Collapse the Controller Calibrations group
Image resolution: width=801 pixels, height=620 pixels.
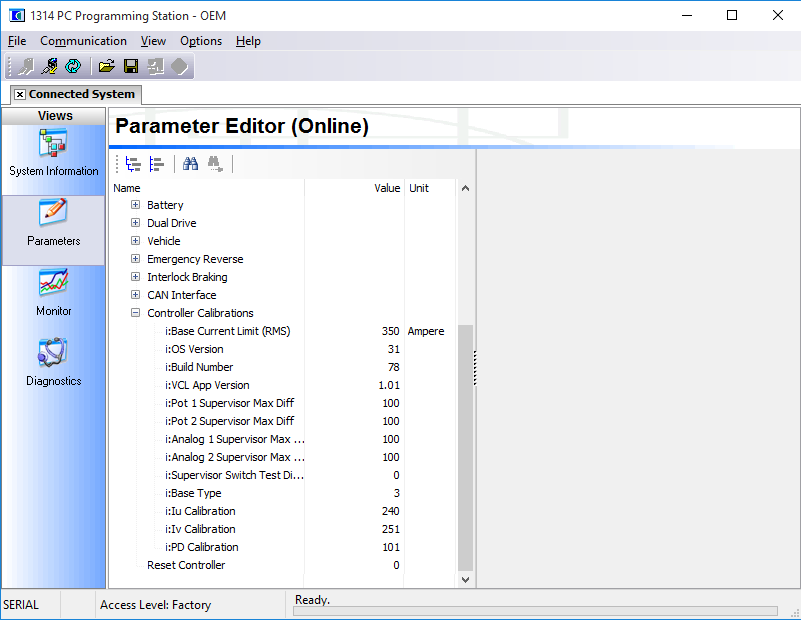135,313
